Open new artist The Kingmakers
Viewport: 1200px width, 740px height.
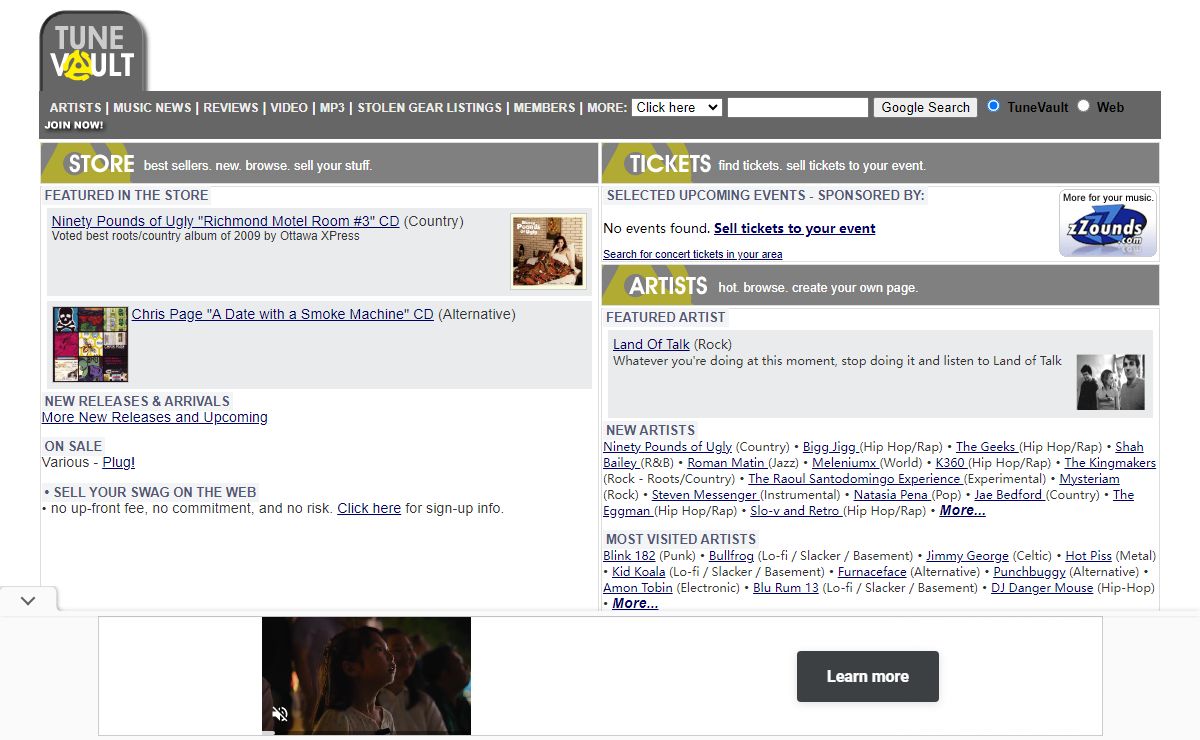coord(1110,463)
